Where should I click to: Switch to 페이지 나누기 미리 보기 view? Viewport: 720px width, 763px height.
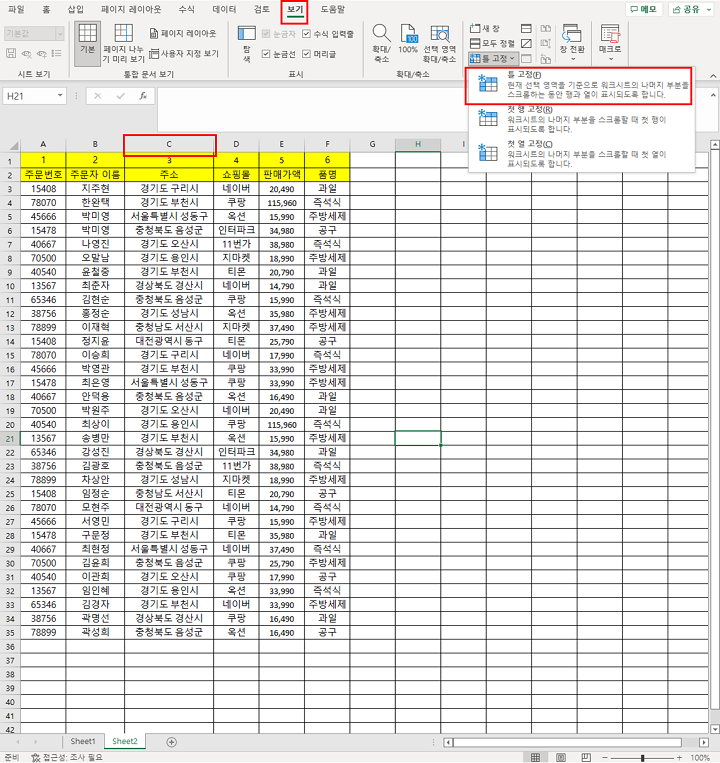point(123,43)
